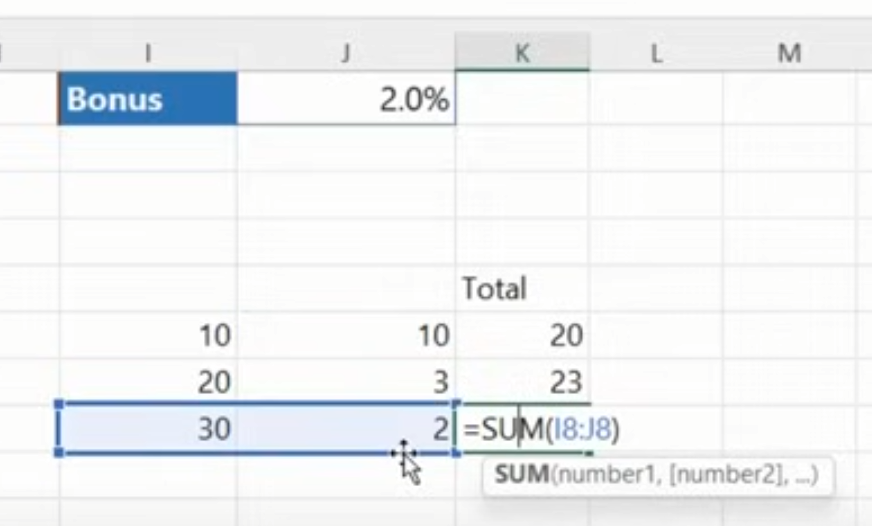Viewport: 872px width, 526px height.
Task: Click the column M header
Action: pos(789,54)
